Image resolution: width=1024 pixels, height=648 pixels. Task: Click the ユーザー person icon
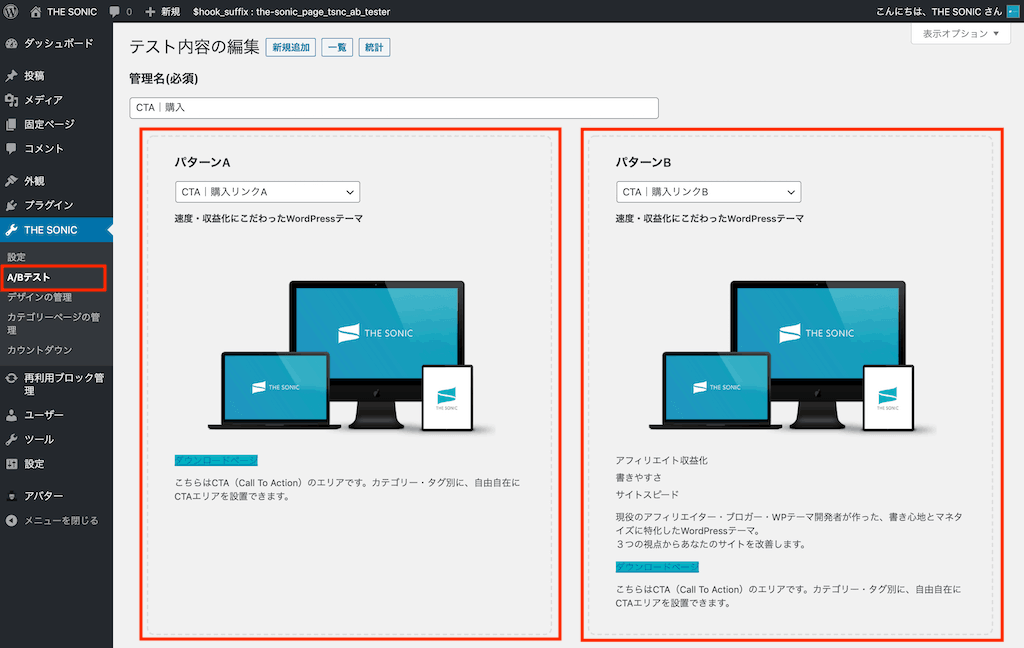11,415
